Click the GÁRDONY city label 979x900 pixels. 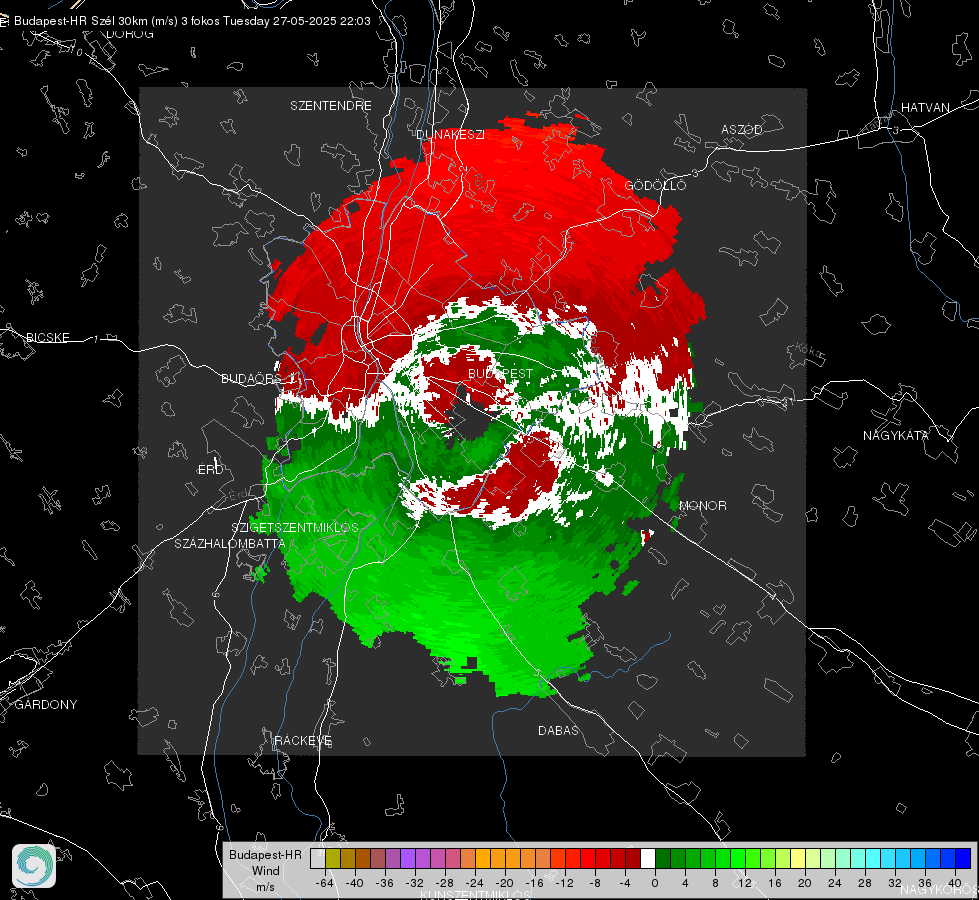tap(46, 705)
